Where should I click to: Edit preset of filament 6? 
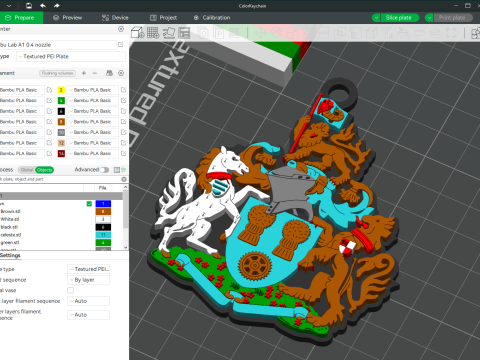[123, 111]
